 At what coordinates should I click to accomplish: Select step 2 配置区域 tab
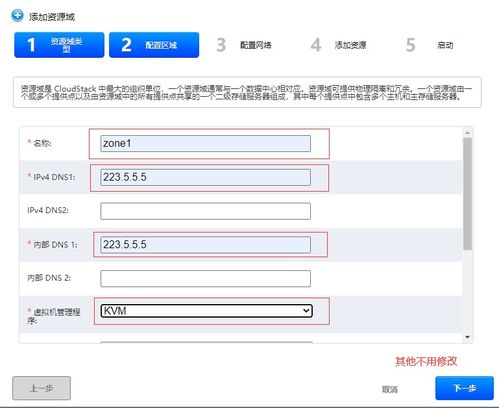[x=154, y=45]
